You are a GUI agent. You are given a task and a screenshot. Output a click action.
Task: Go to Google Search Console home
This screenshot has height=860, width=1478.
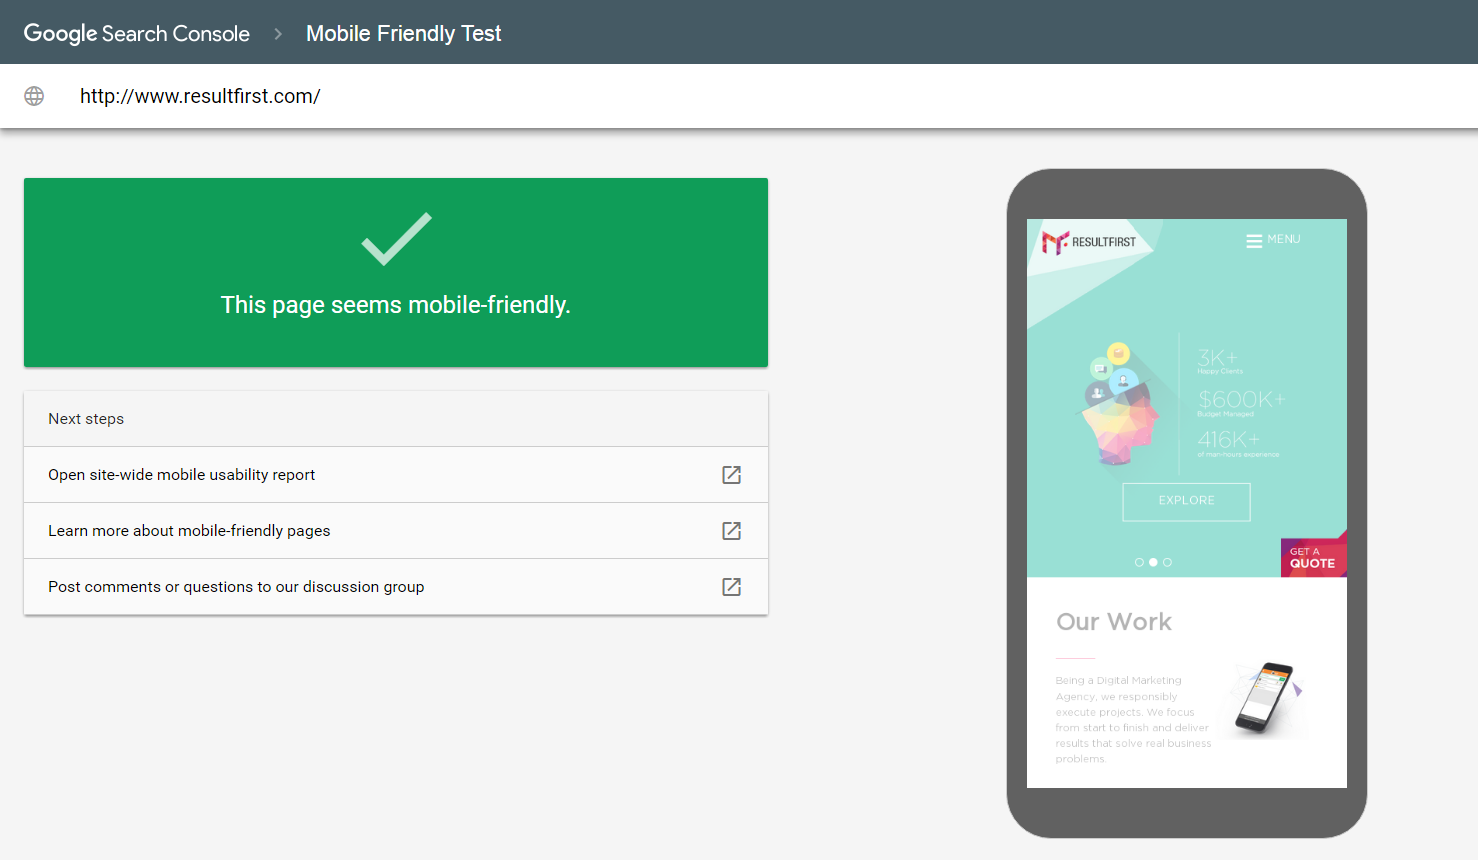[137, 34]
